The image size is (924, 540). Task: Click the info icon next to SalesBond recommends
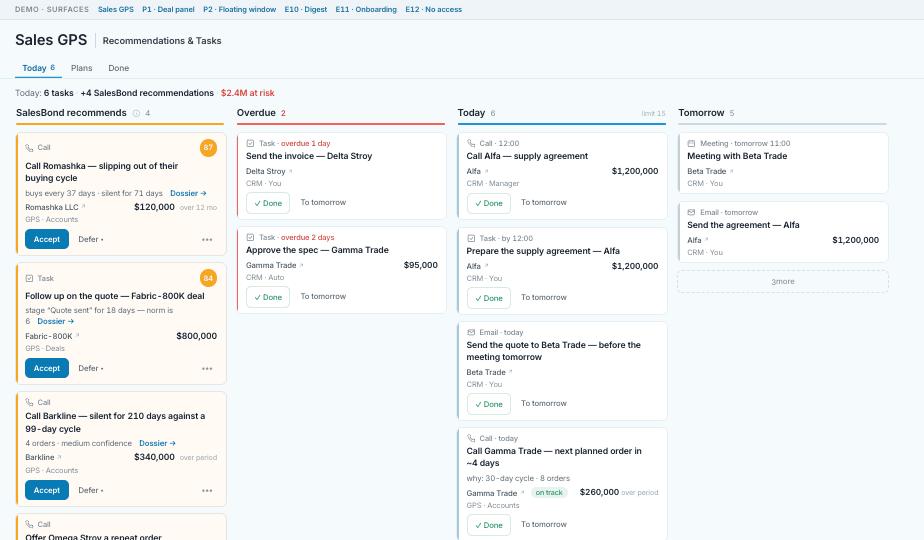[x=136, y=113]
